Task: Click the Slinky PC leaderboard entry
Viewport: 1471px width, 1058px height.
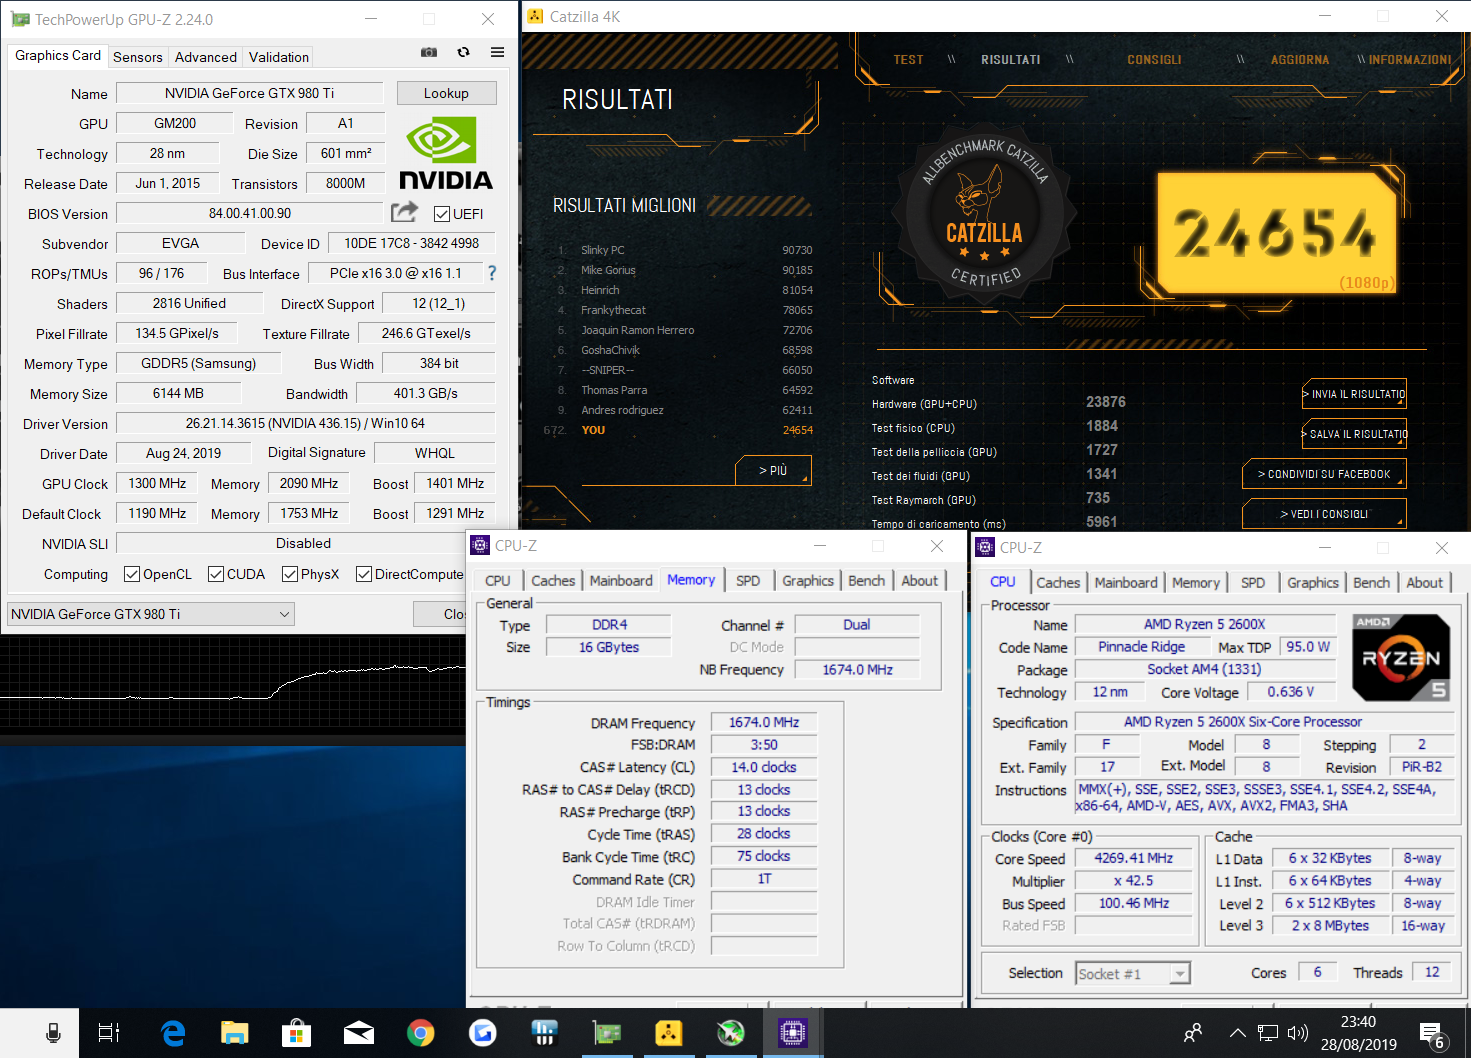Action: [684, 250]
